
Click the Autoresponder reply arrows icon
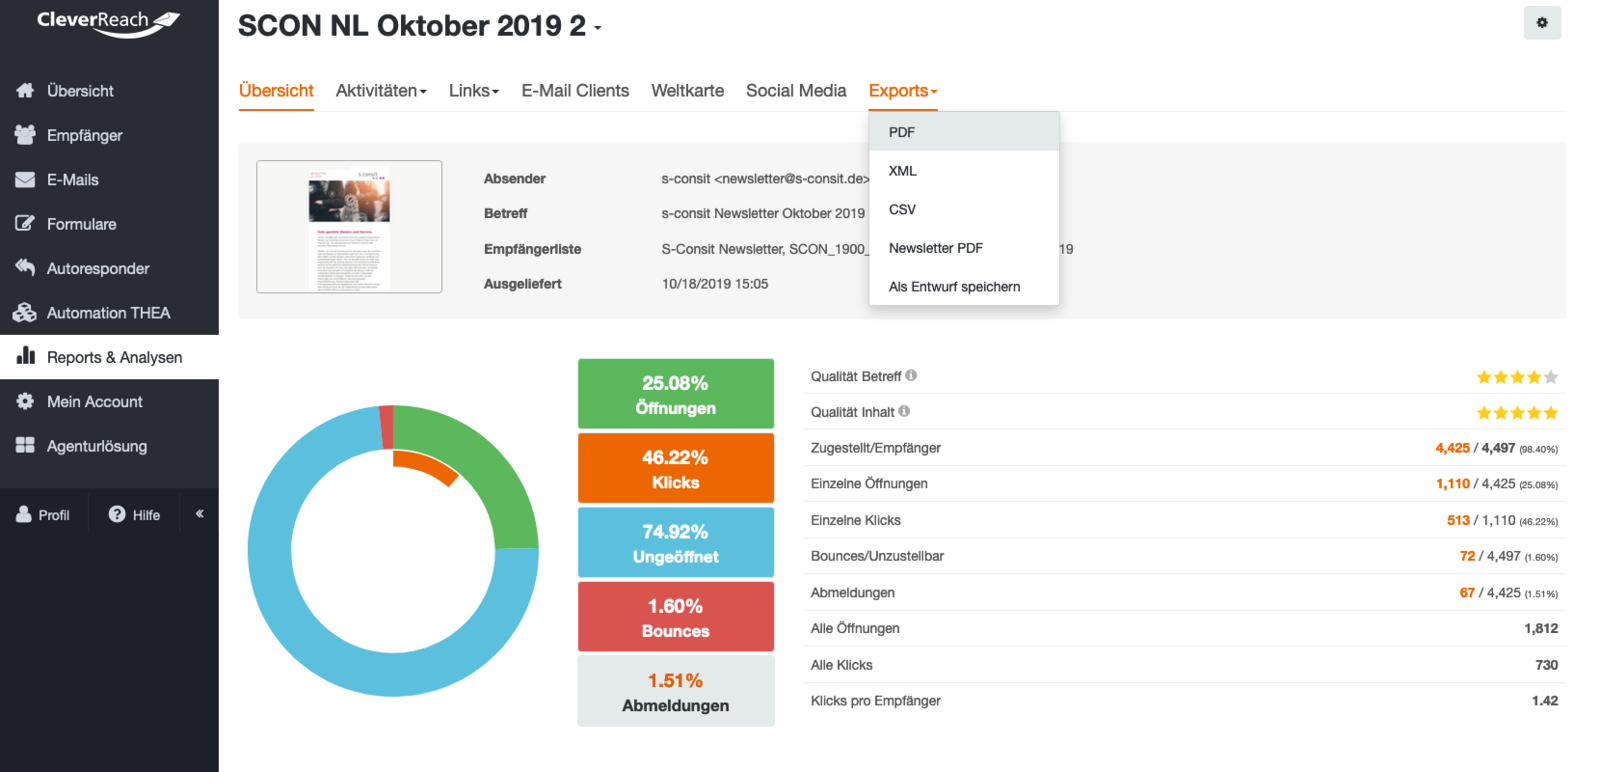[25, 268]
